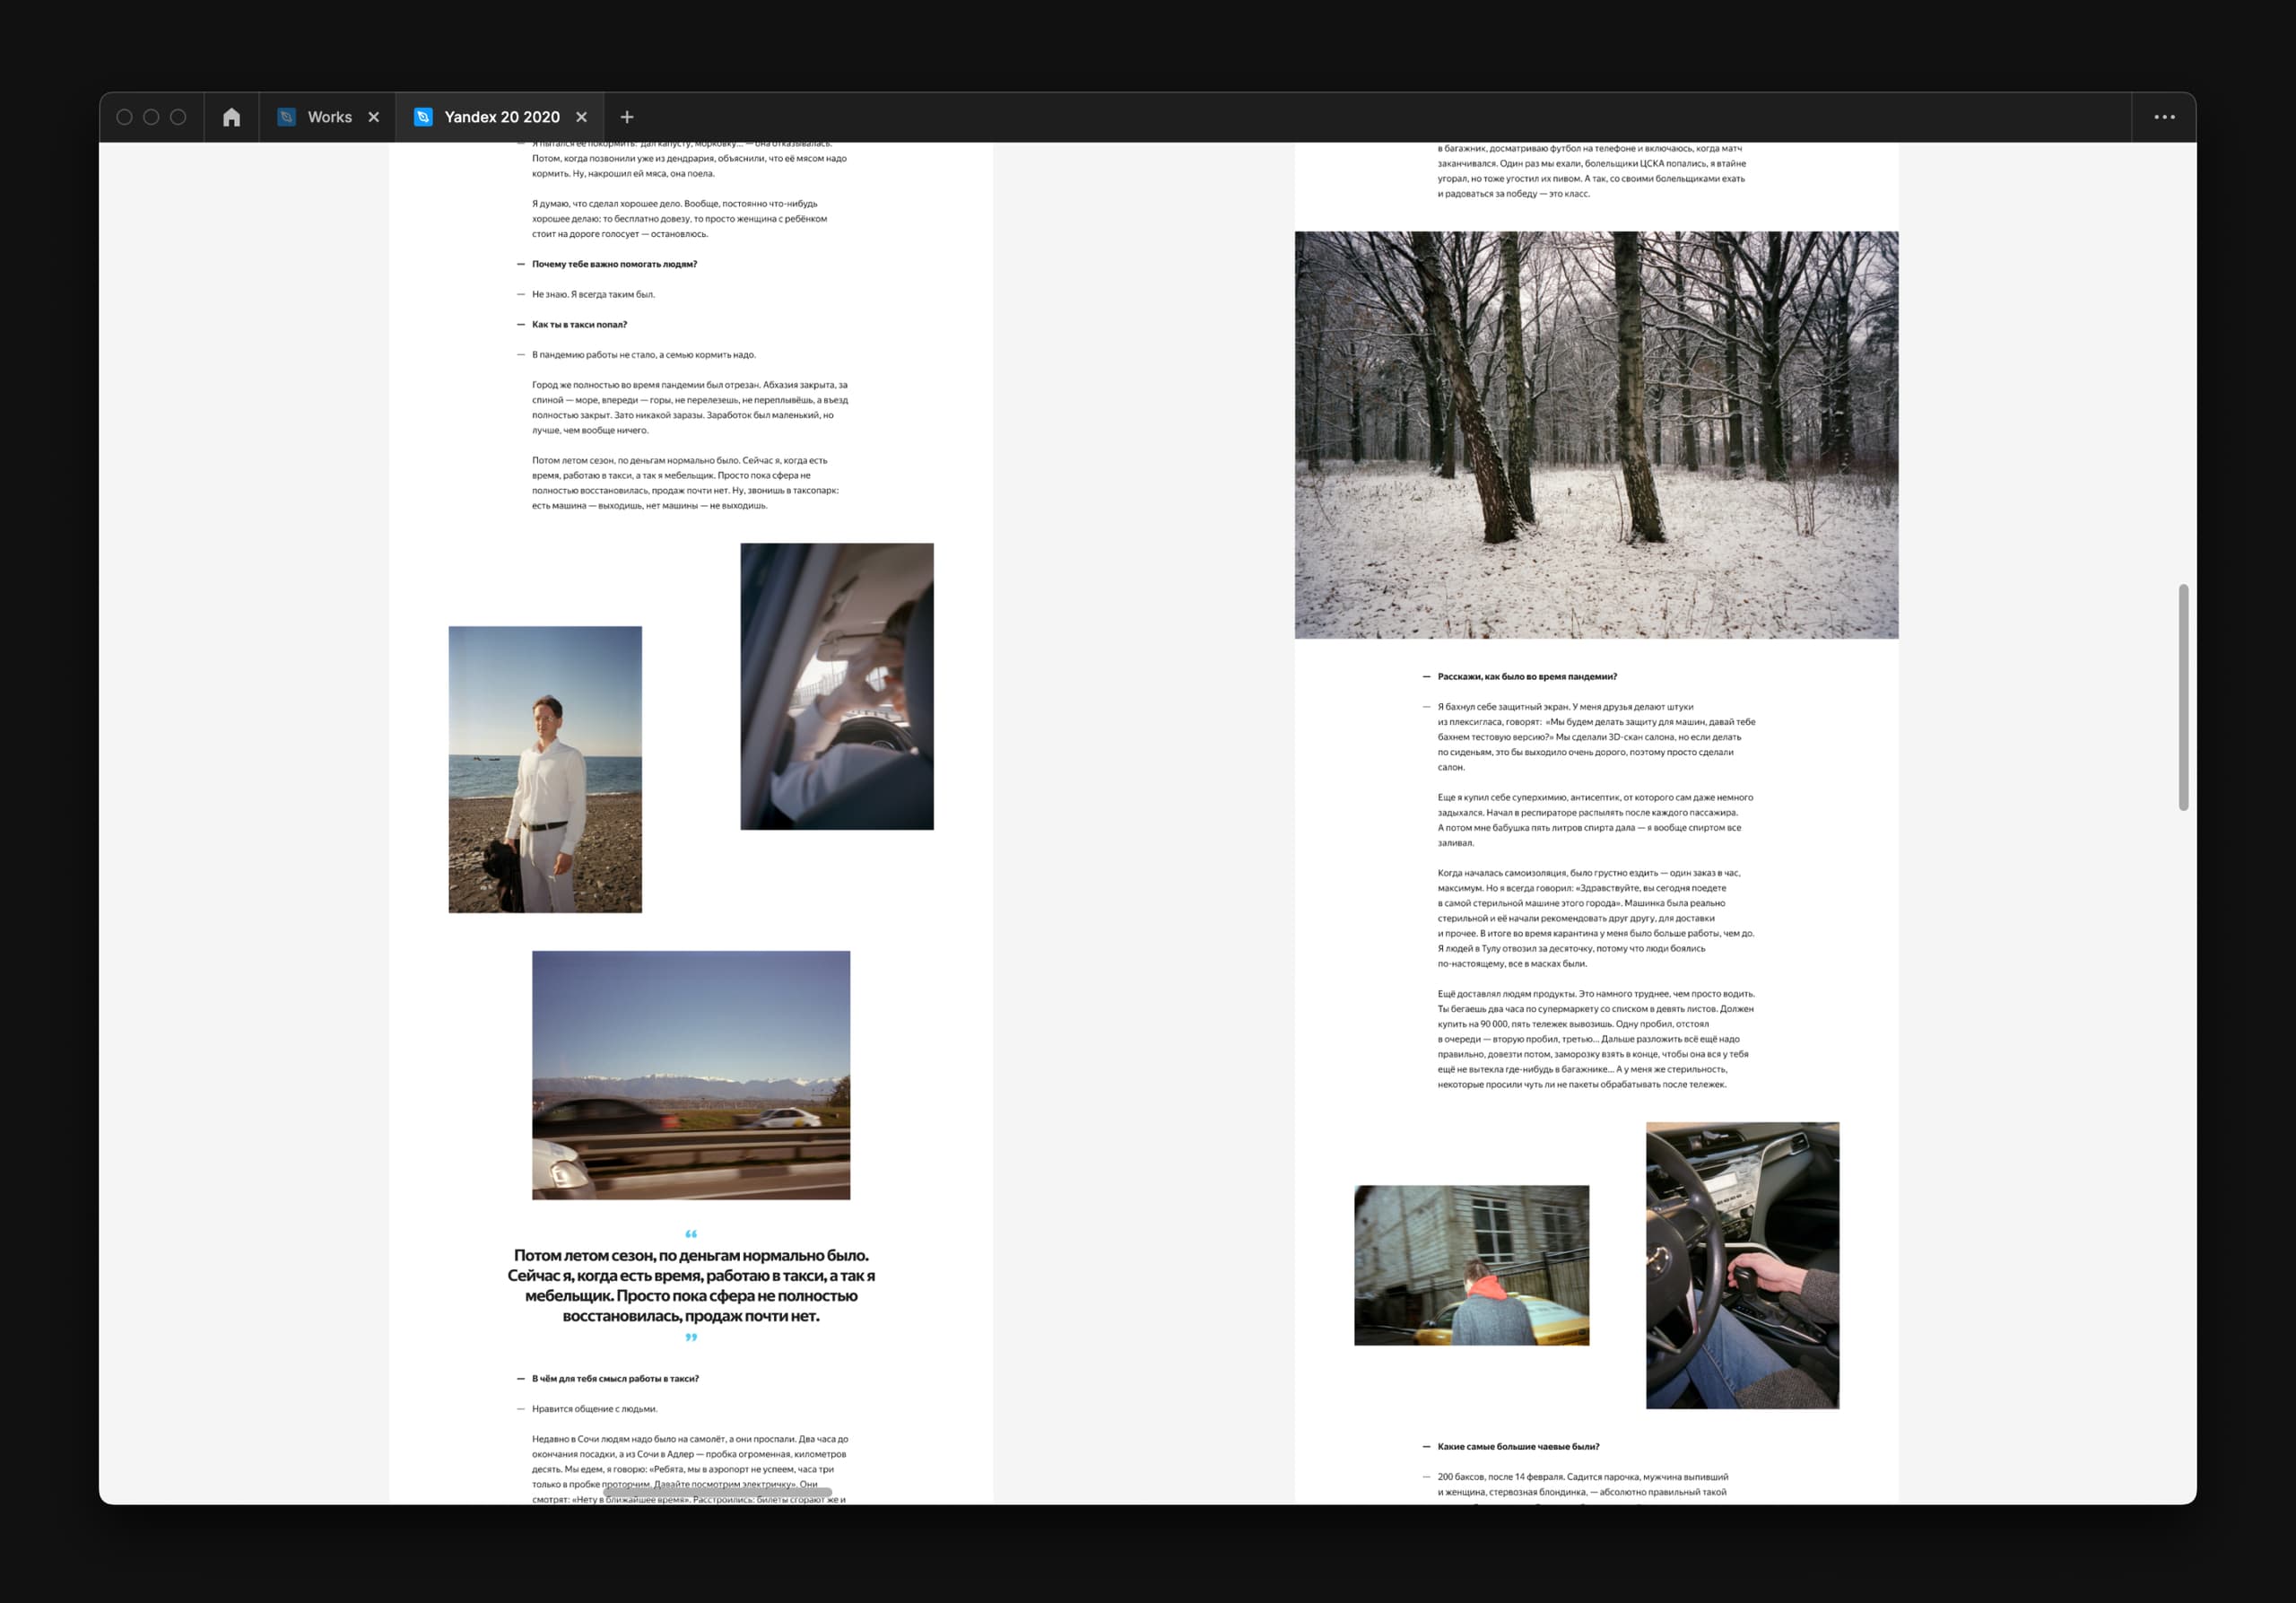Open photo of steering wheel interior
The width and height of the screenshot is (2296, 1603).
(x=1742, y=1265)
